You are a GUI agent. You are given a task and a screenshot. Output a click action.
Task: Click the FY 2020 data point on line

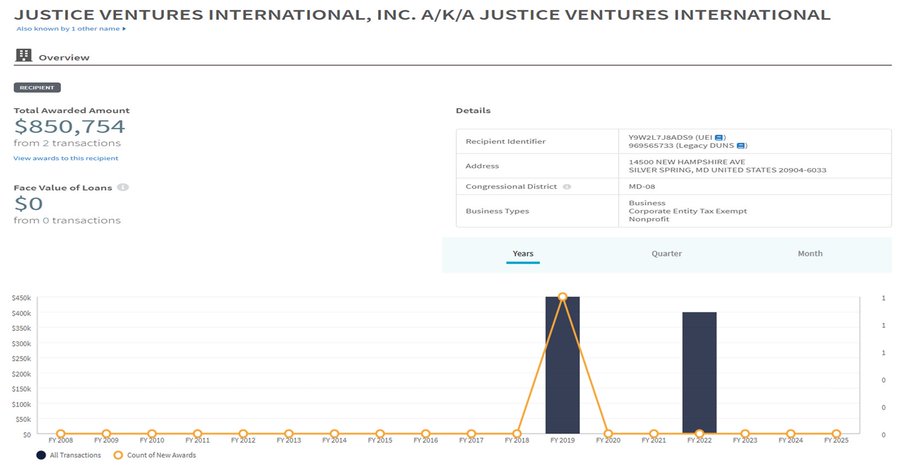608,434
